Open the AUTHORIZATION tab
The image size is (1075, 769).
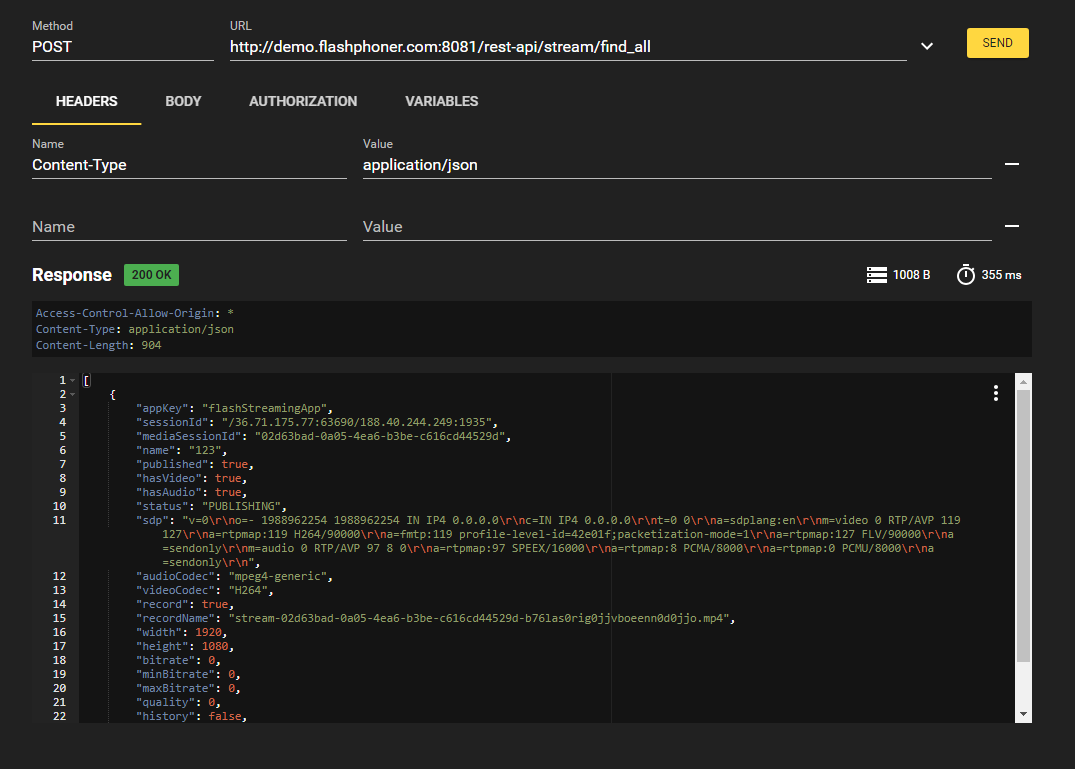pos(303,101)
